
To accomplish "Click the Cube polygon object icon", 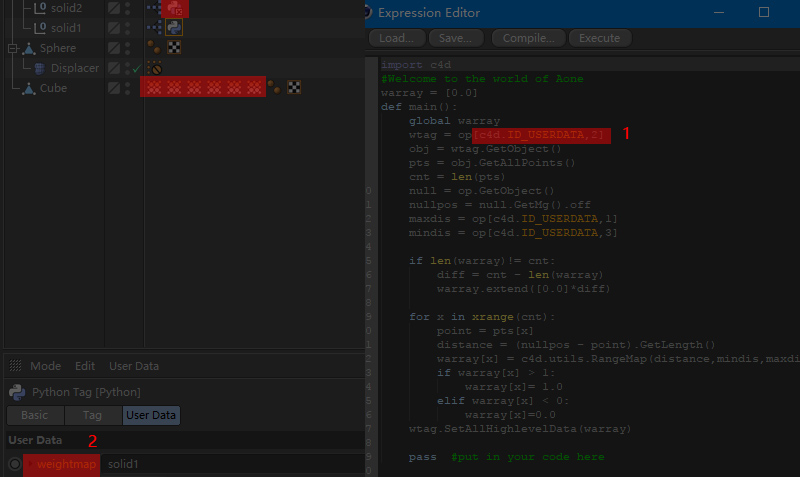I will (29, 88).
